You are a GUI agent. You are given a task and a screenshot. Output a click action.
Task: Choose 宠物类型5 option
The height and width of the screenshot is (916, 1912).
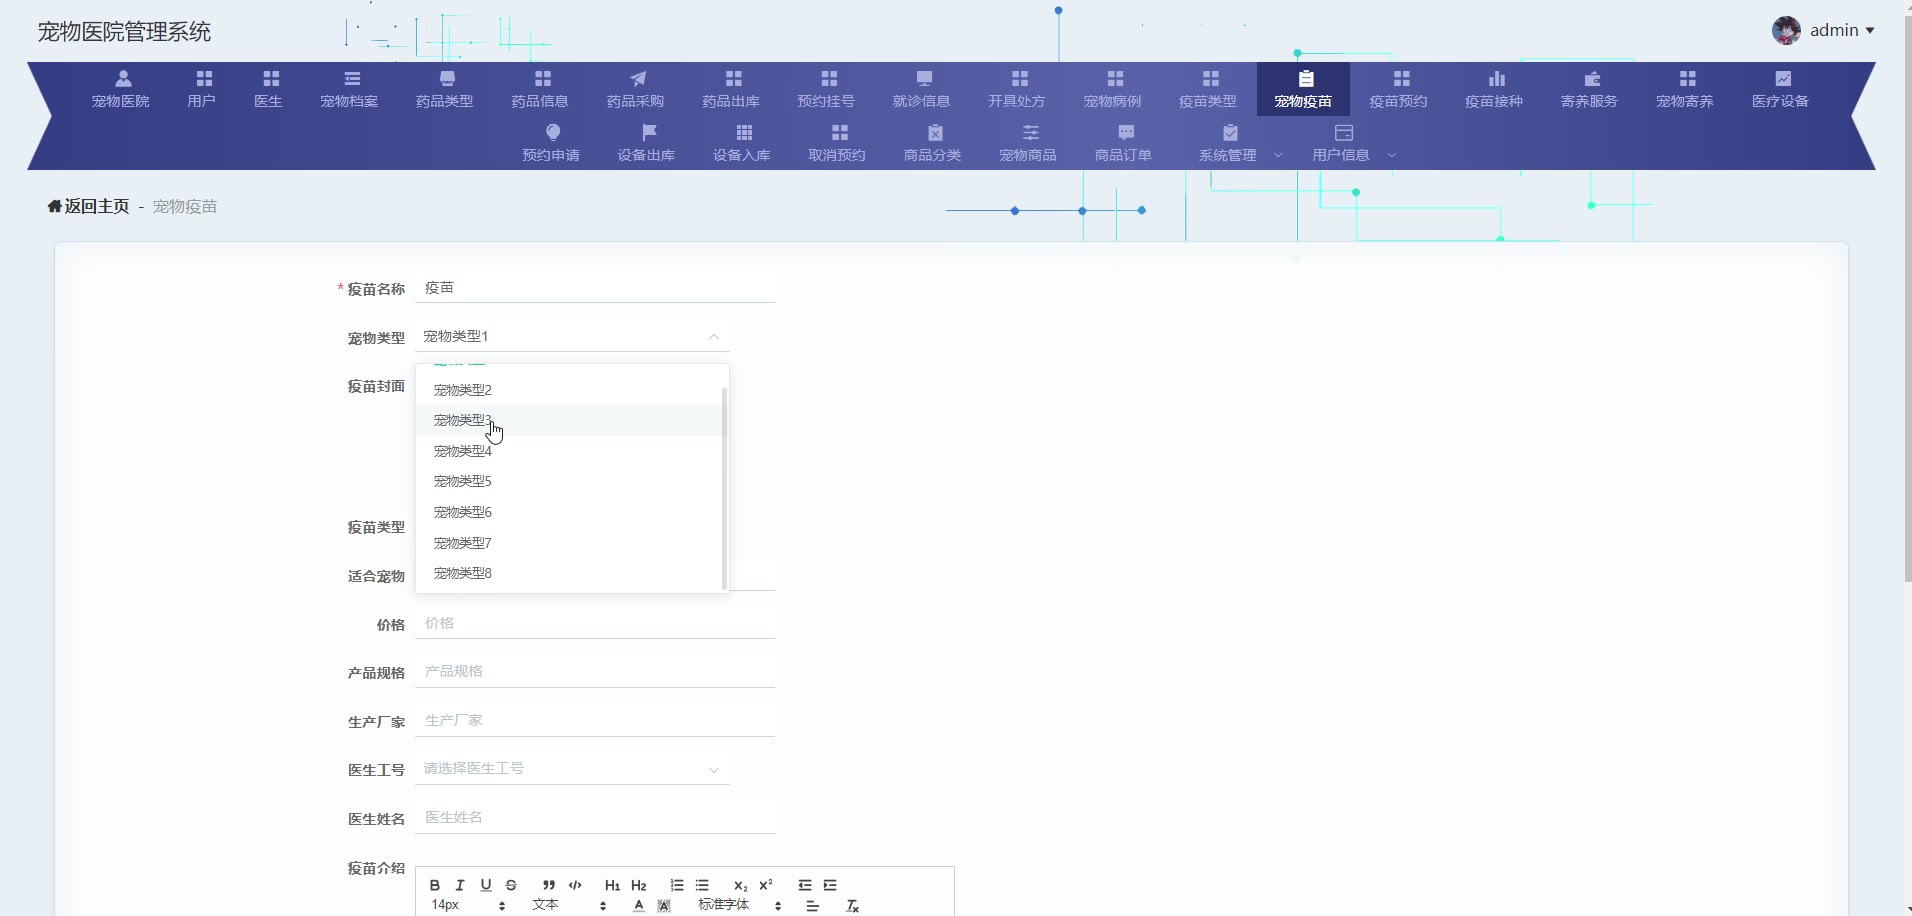(569, 481)
